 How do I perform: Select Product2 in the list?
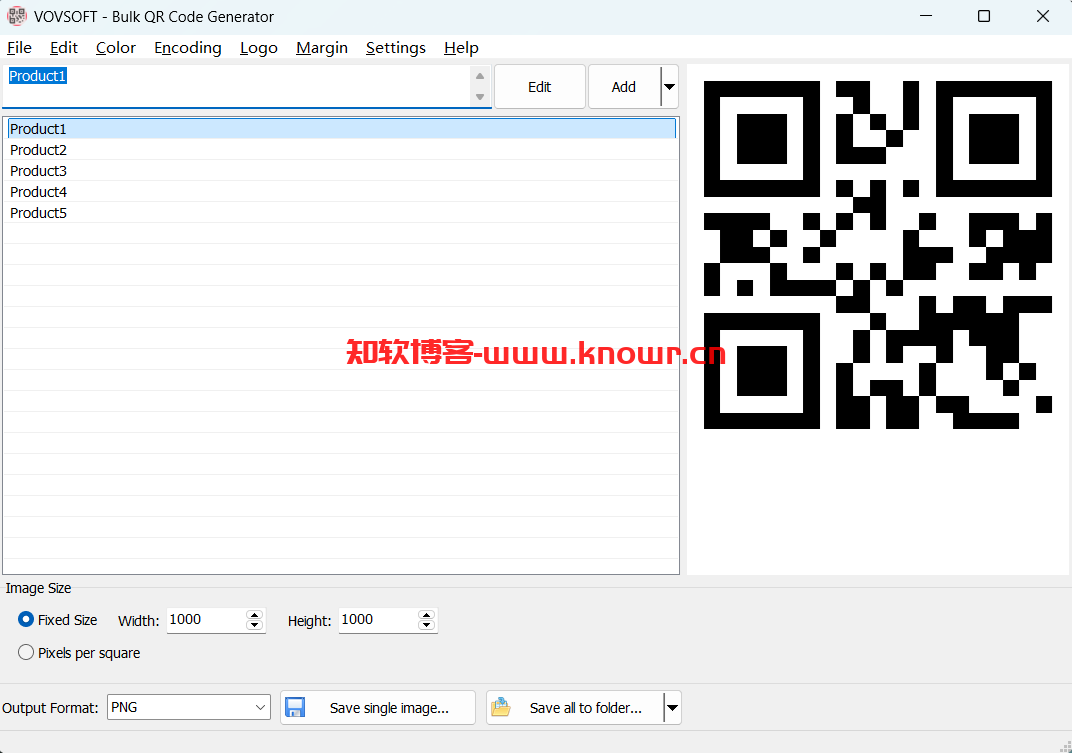[x=341, y=150]
